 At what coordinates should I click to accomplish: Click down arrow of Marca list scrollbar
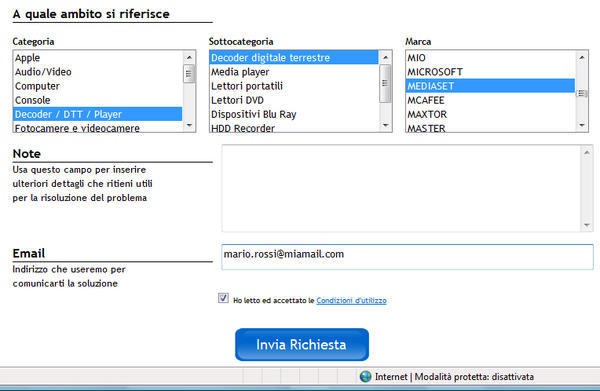[x=582, y=125]
